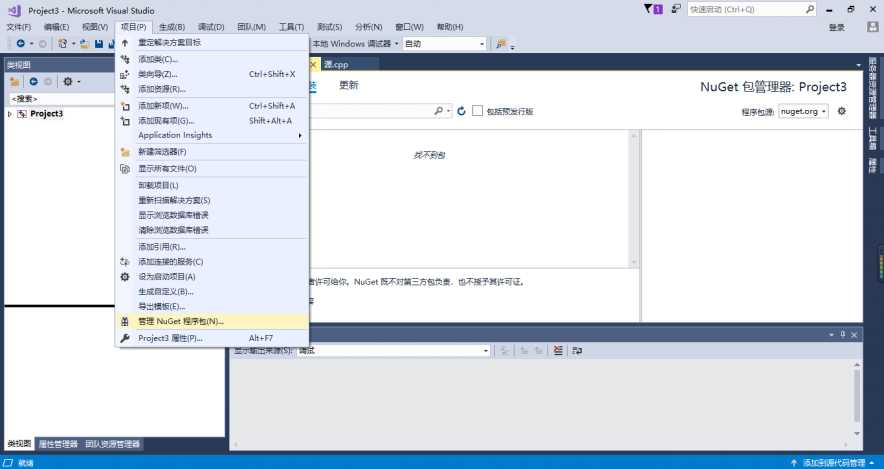
Task: Open the 视图(V) menu
Action: coord(95,27)
